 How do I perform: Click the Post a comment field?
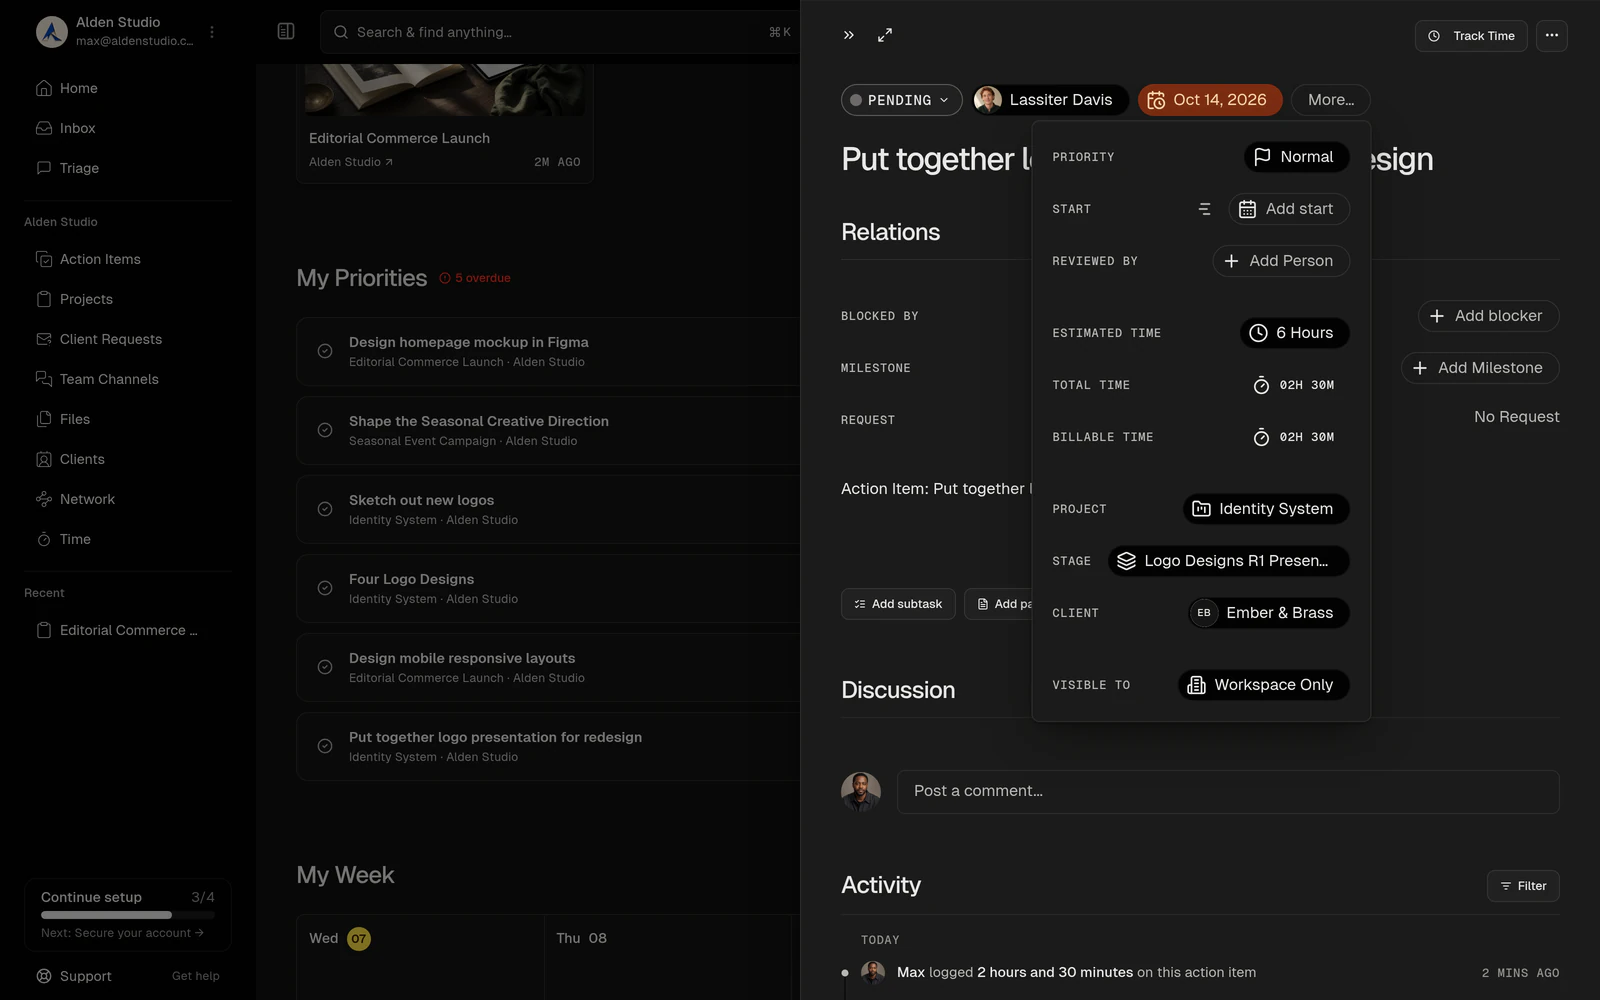1228,791
